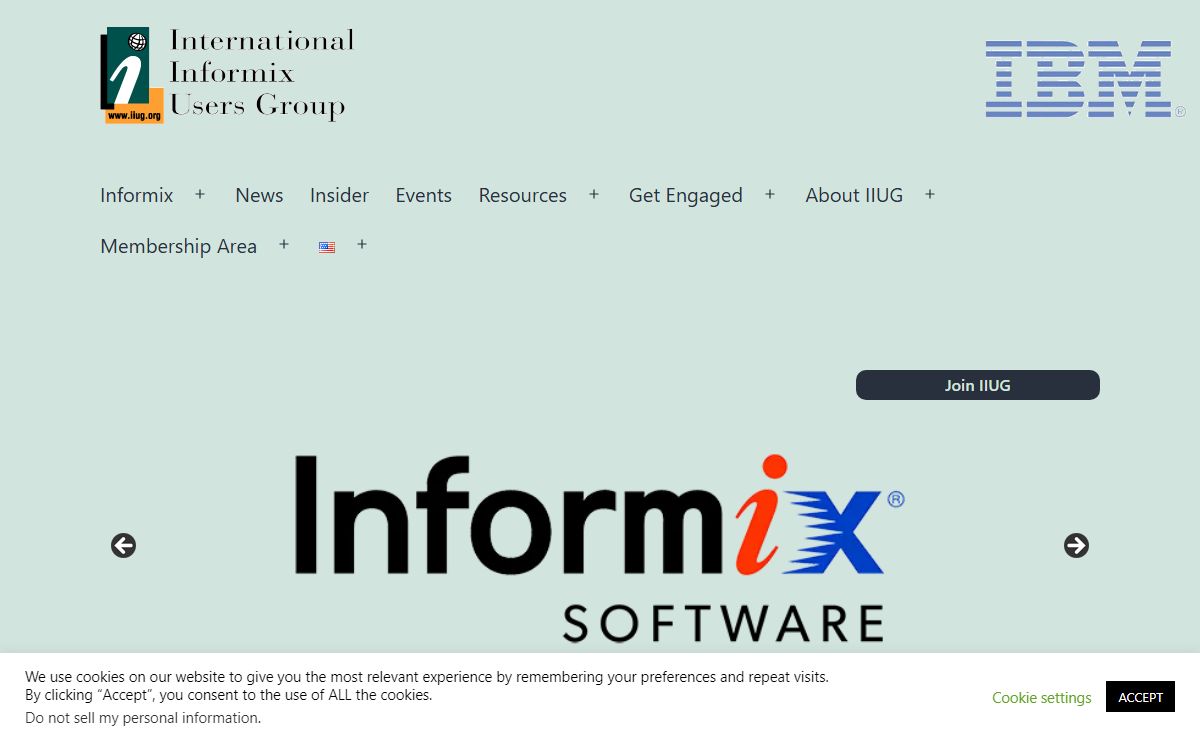
Task: Open the Get Engaged menu item
Action: click(x=686, y=196)
